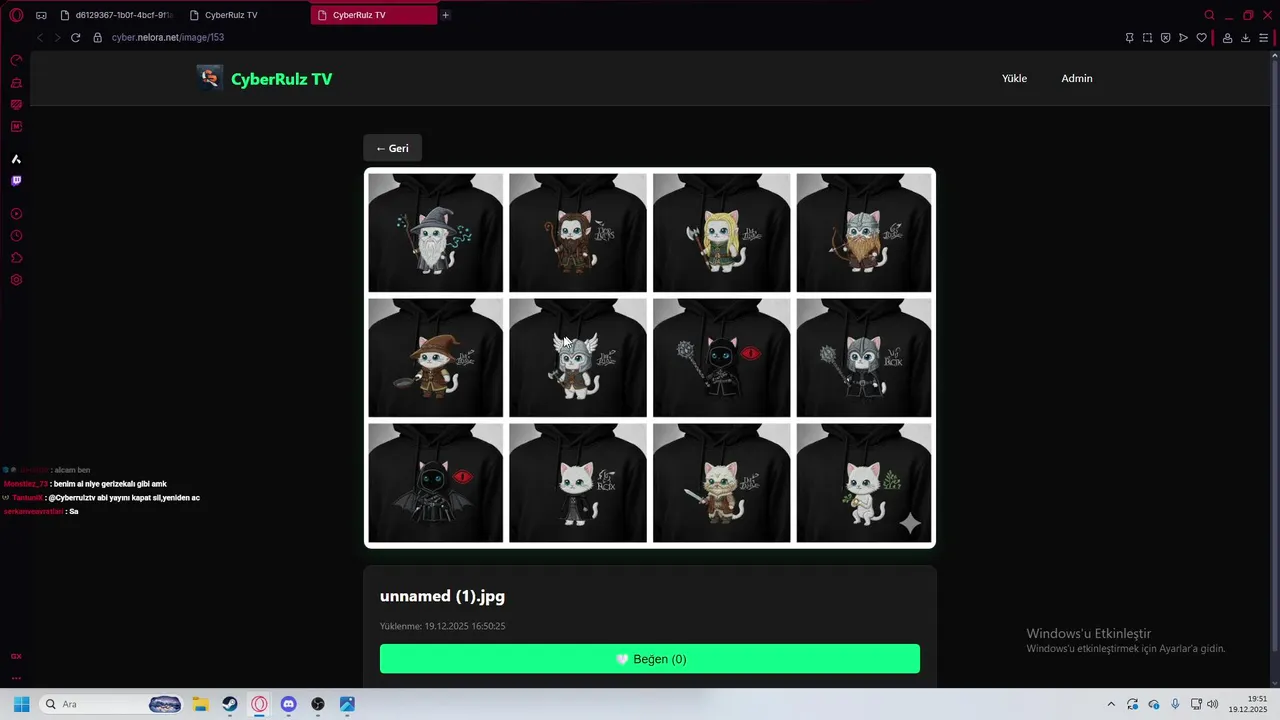Click the CyberRulz TV logo image
Viewport: 1280px width, 720px height.
click(x=209, y=78)
